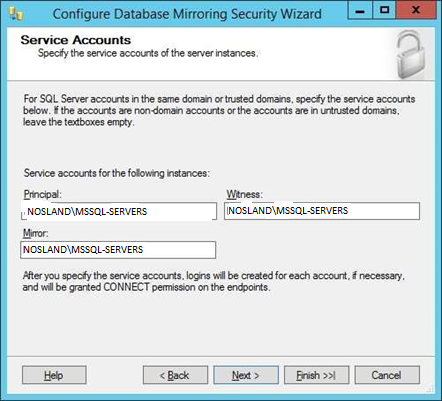
Task: Go to the previous page with Back
Action: [x=175, y=375]
